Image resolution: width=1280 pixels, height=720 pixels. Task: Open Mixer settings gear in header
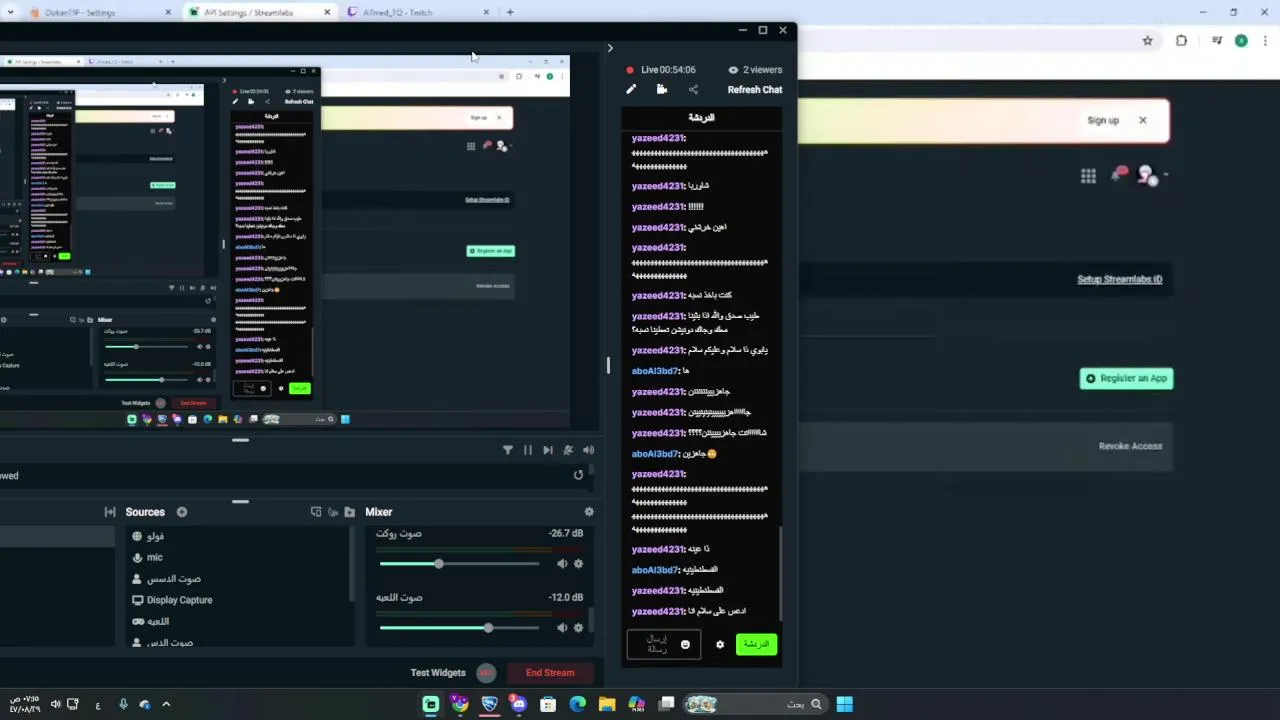coord(589,512)
